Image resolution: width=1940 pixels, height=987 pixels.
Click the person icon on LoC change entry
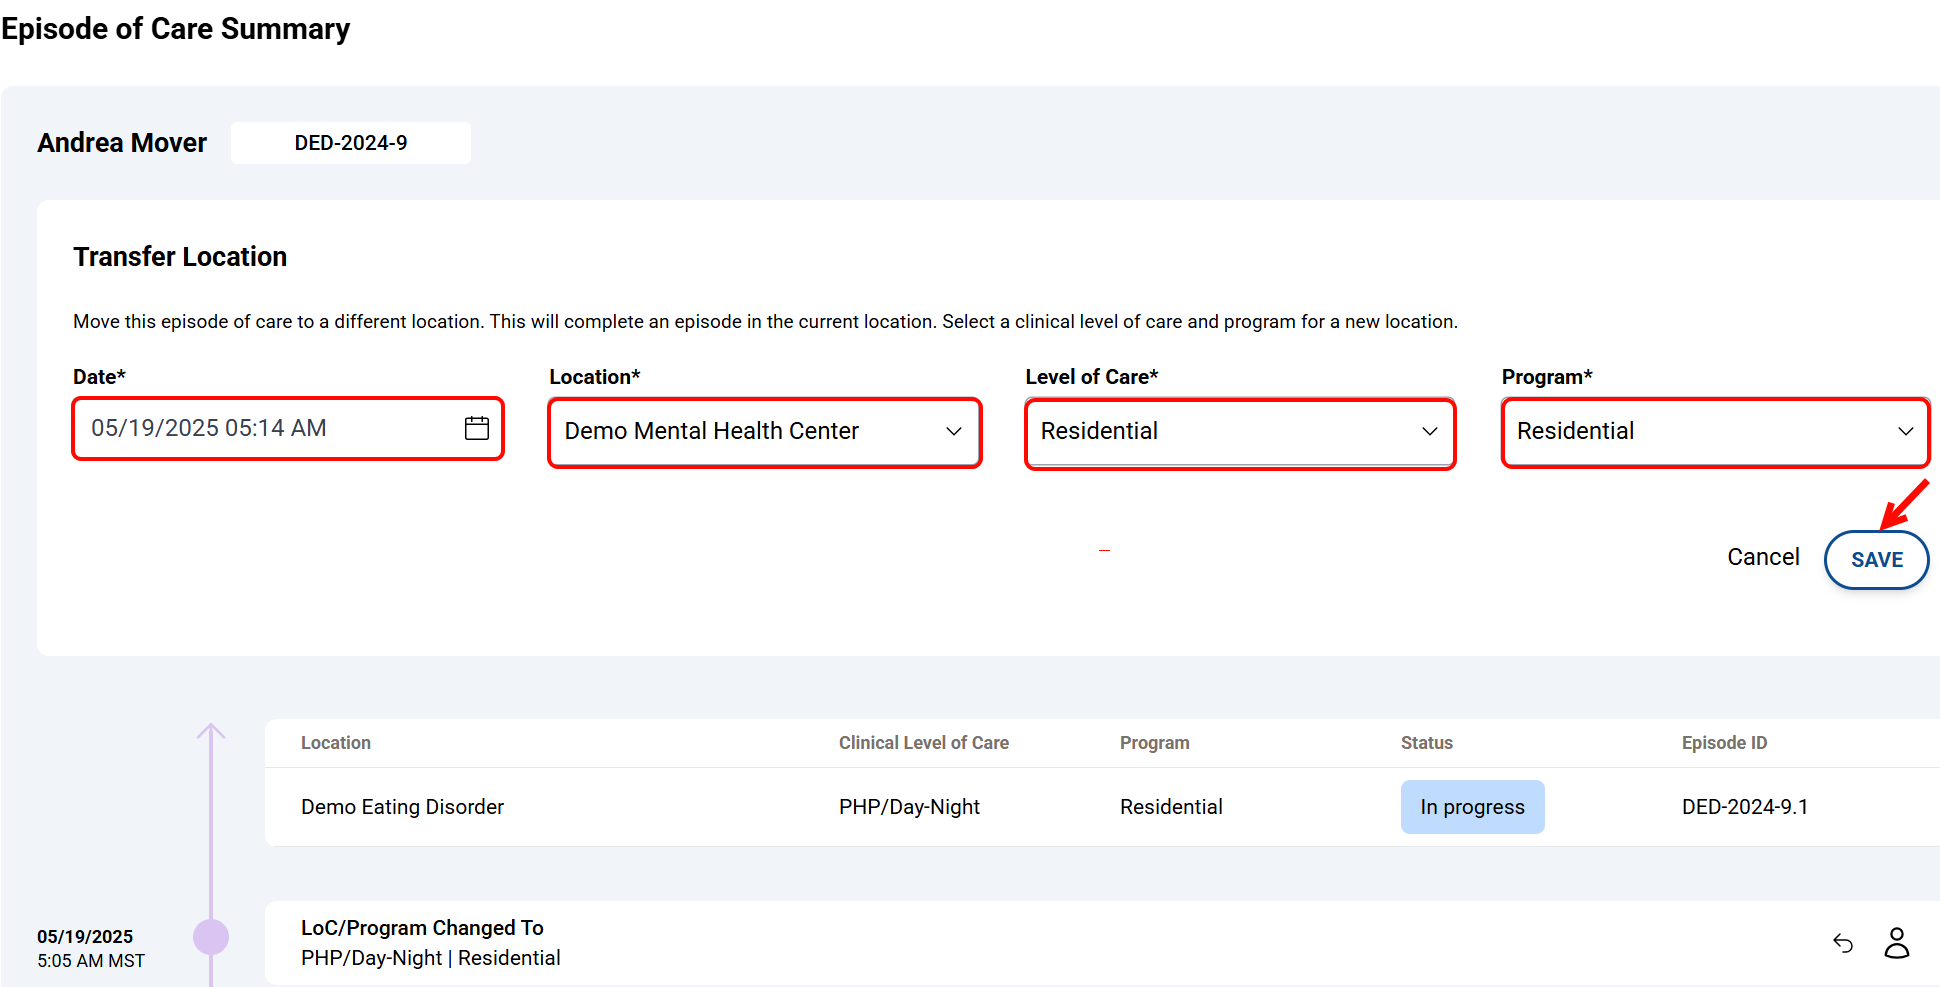click(1896, 943)
